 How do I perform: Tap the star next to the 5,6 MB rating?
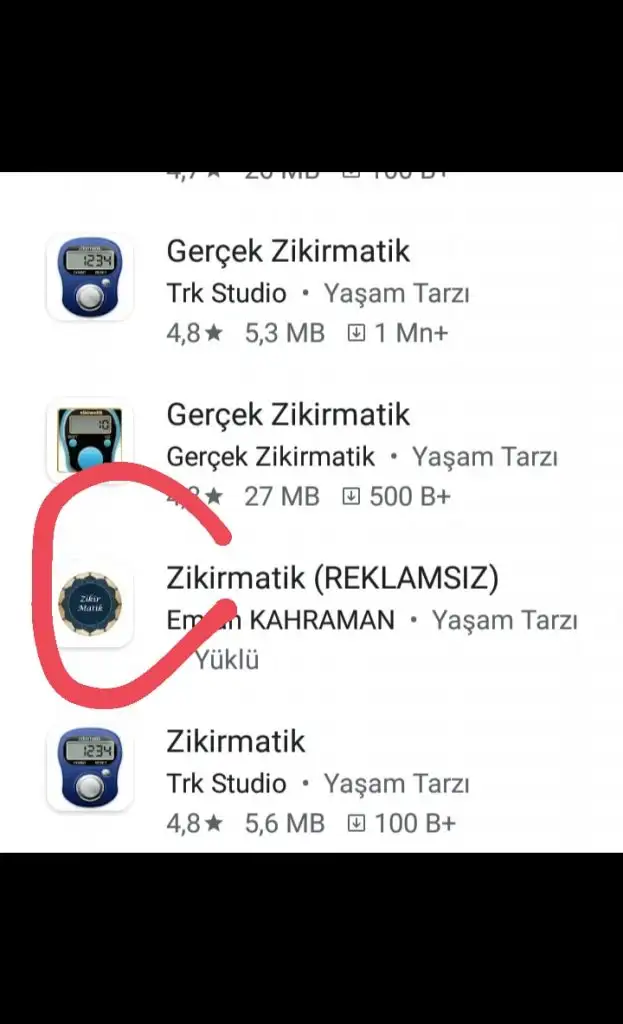[x=214, y=824]
